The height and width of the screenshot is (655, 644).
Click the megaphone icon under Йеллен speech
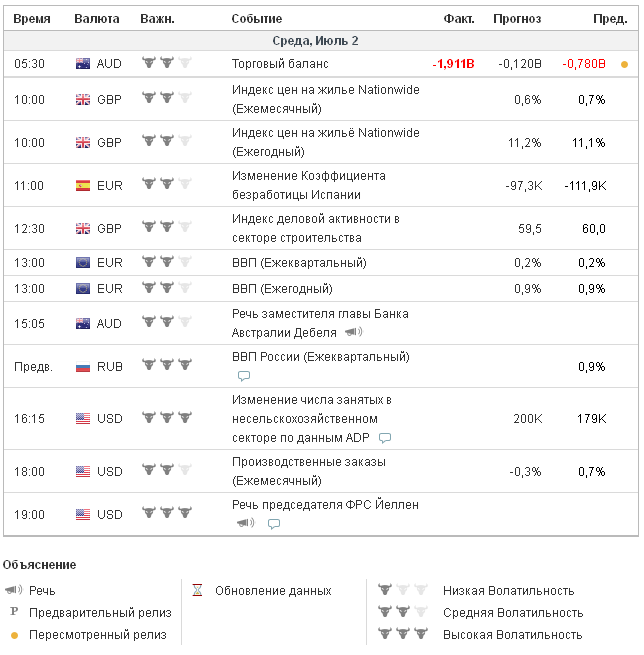click(245, 523)
